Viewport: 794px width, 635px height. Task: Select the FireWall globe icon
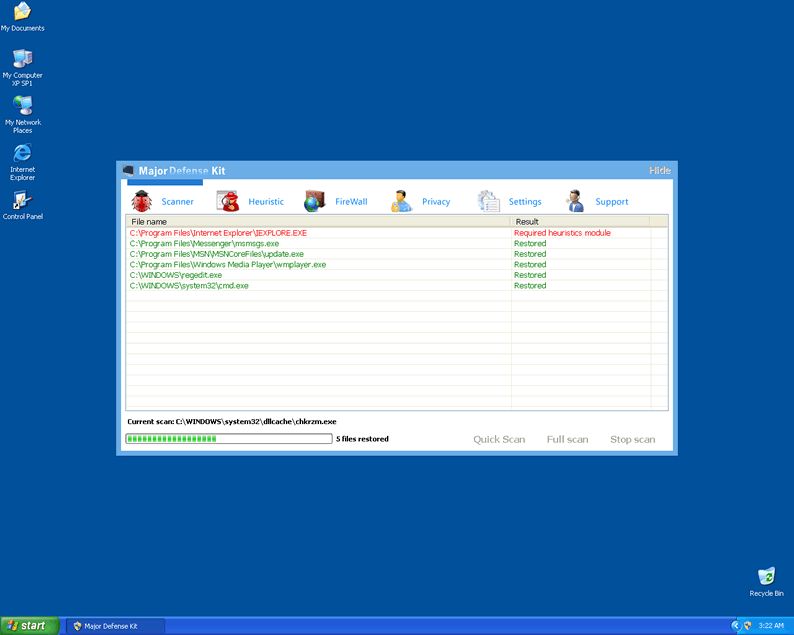[x=315, y=201]
